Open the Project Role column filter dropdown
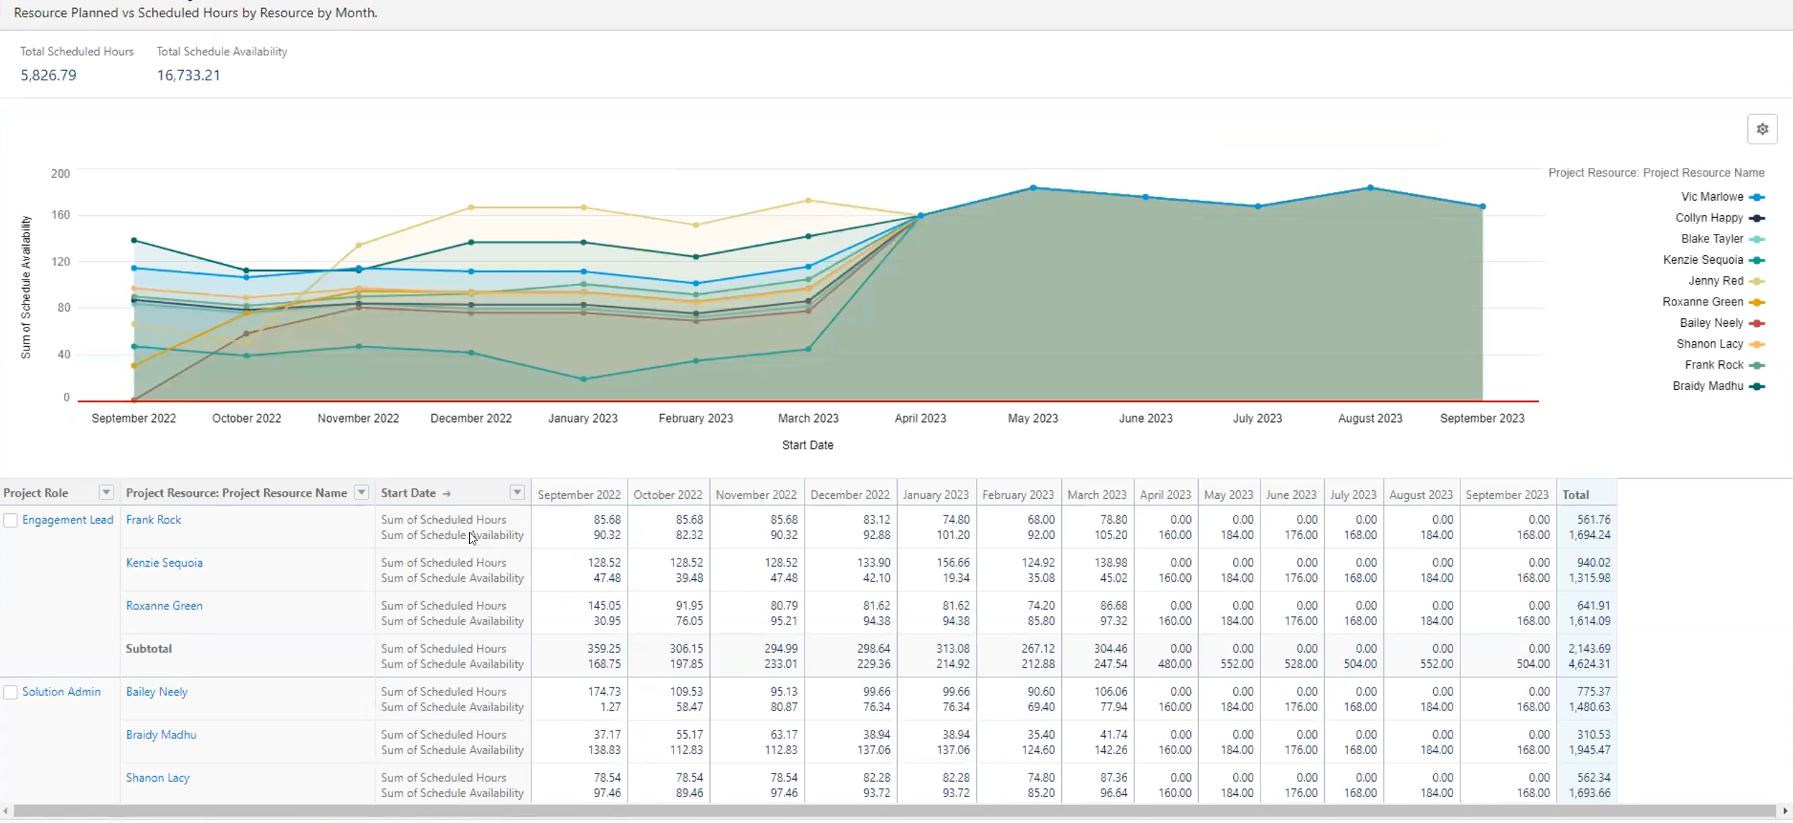 coord(106,493)
